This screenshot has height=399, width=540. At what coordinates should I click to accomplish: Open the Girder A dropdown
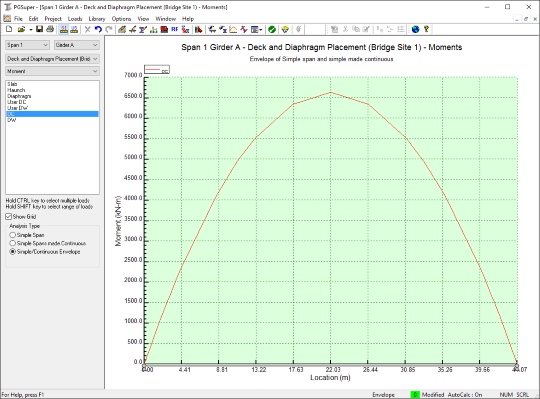[77, 45]
